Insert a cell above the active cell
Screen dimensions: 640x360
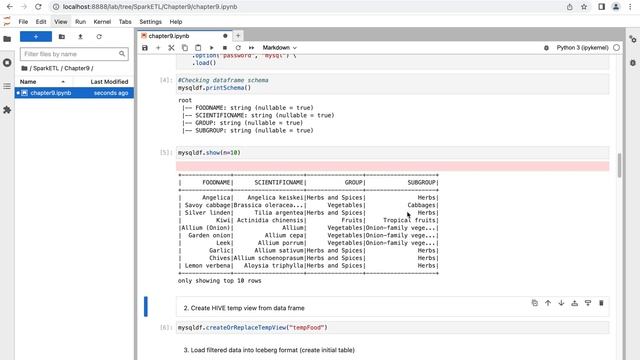click(x=575, y=303)
